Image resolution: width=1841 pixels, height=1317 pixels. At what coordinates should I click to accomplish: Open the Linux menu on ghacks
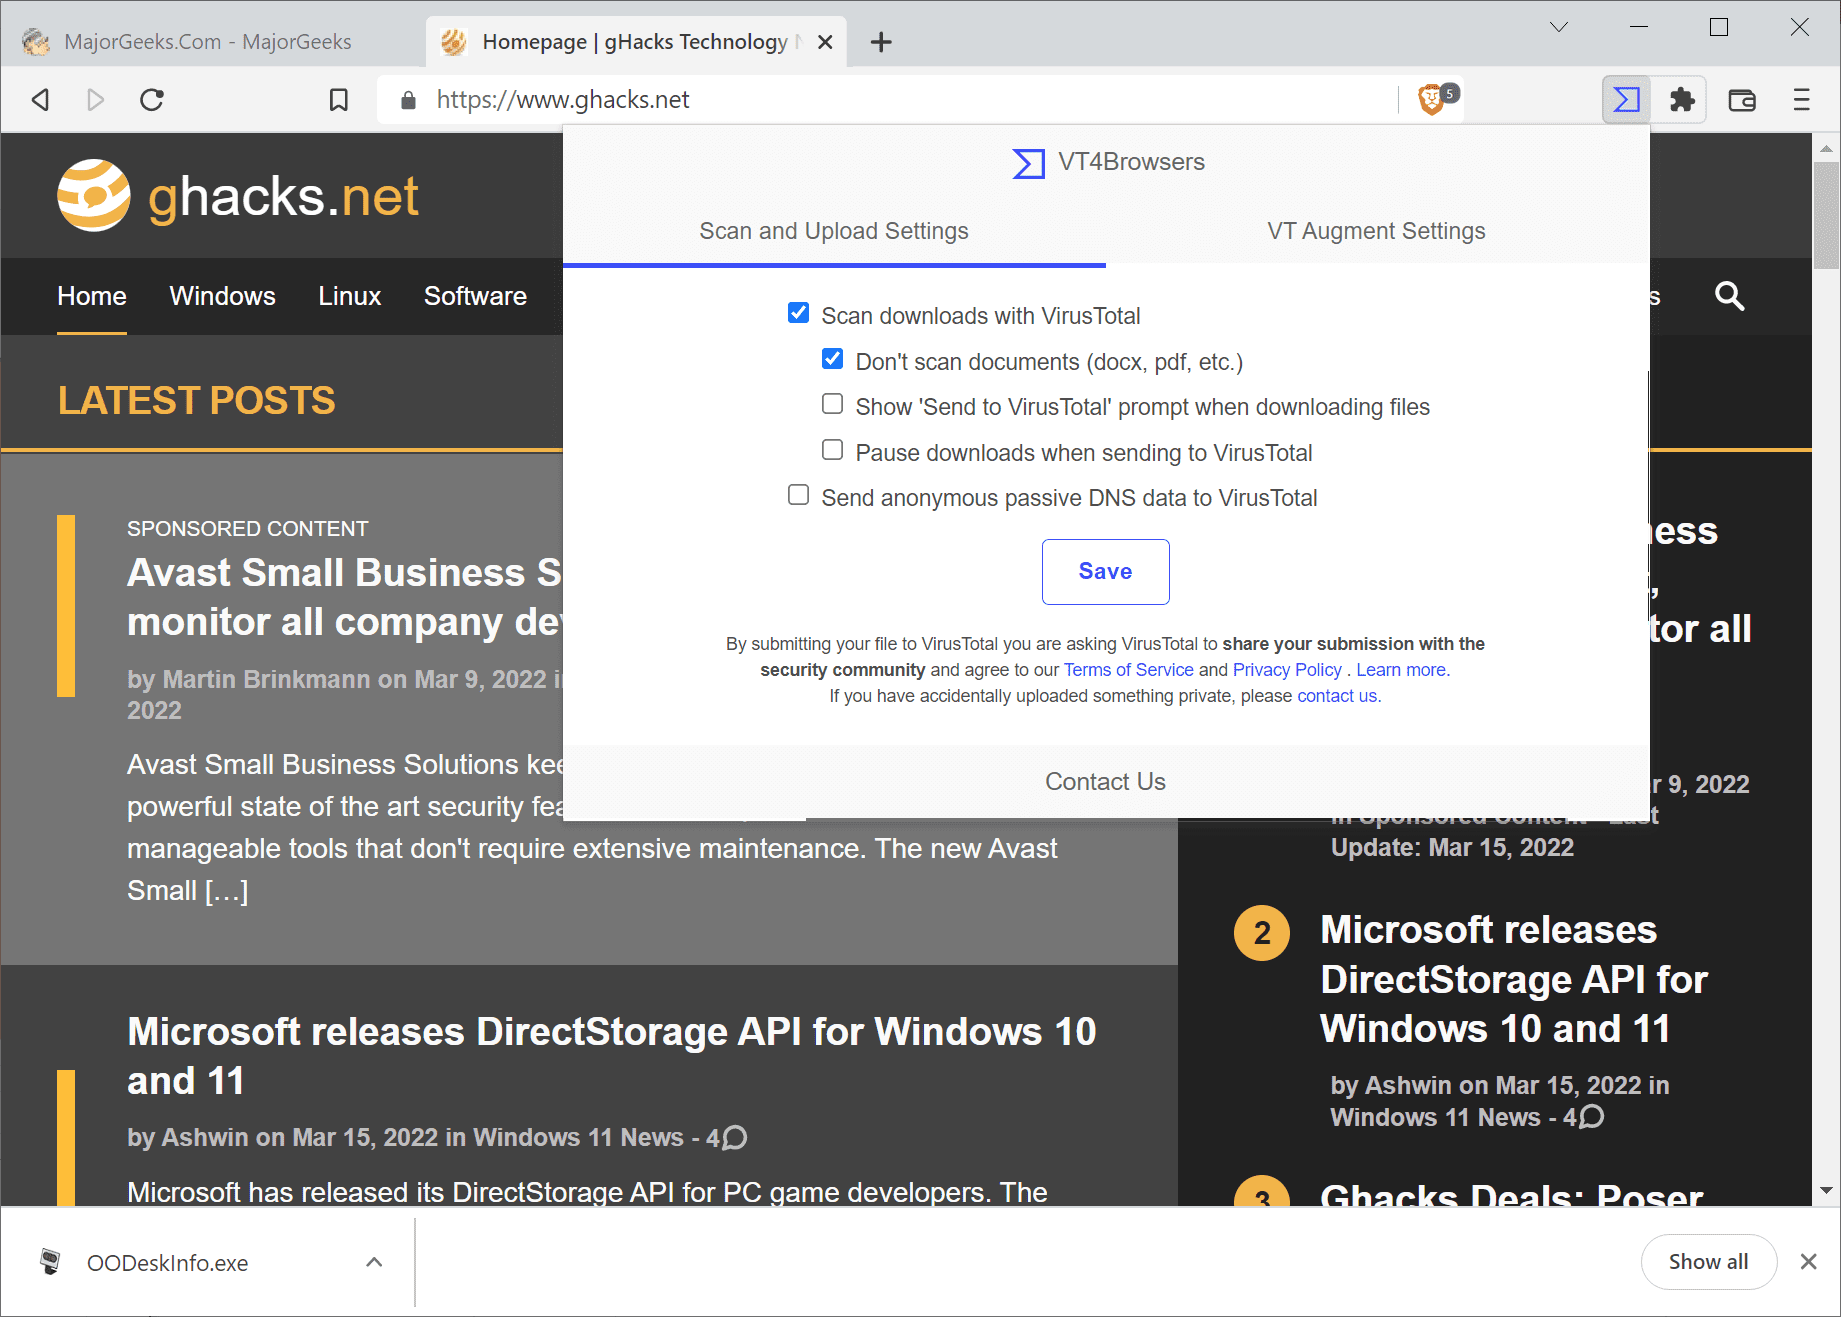pyautogui.click(x=350, y=296)
